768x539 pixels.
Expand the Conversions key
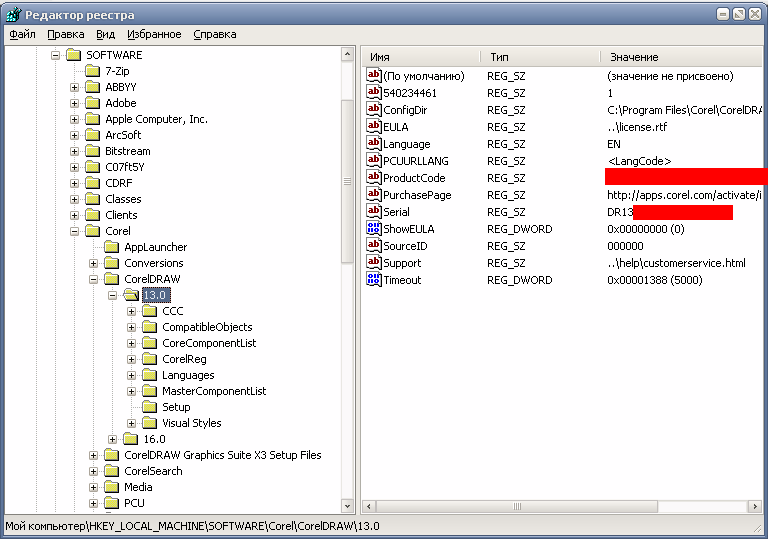(94, 264)
